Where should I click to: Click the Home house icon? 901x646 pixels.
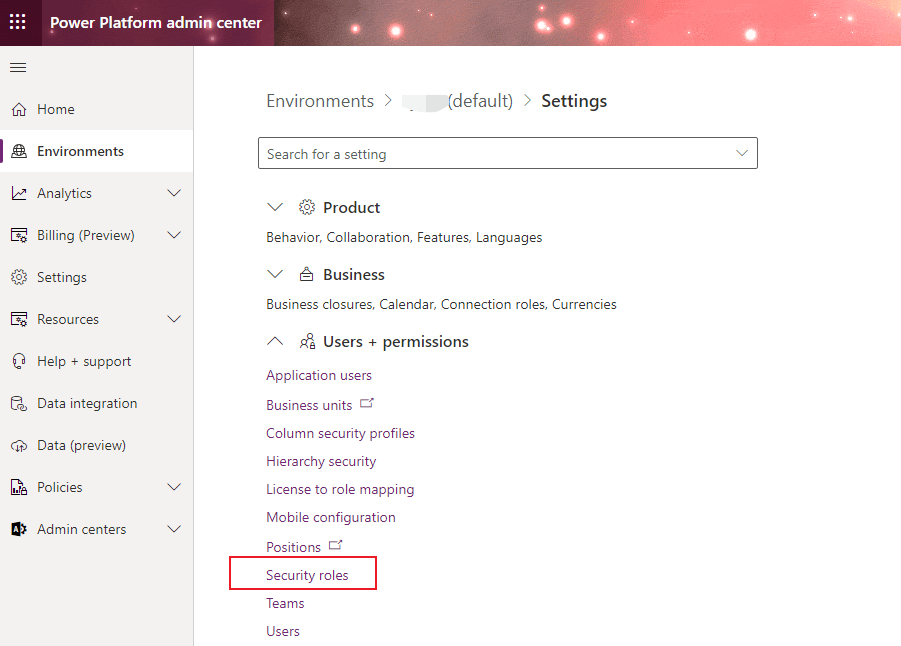coord(19,109)
